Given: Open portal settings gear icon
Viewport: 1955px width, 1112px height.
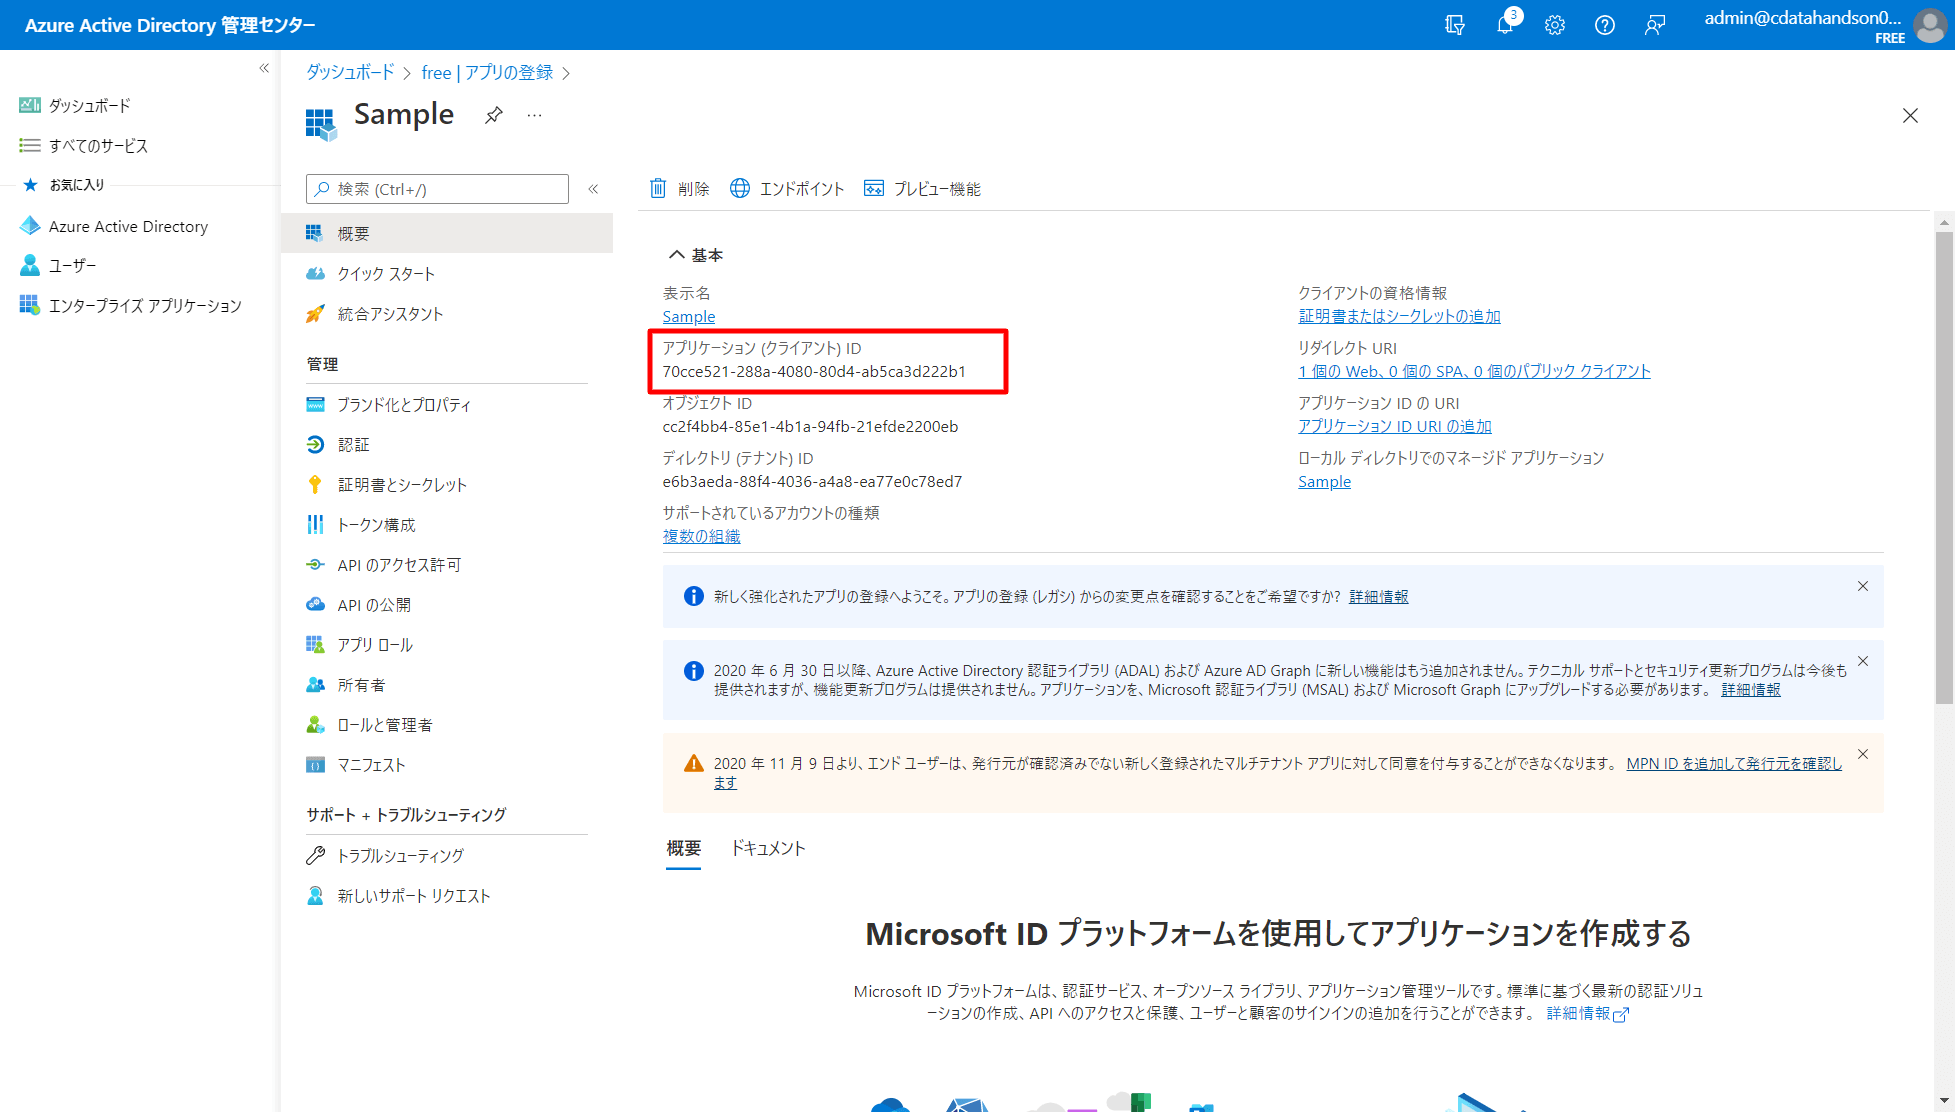Looking at the screenshot, I should tap(1554, 25).
